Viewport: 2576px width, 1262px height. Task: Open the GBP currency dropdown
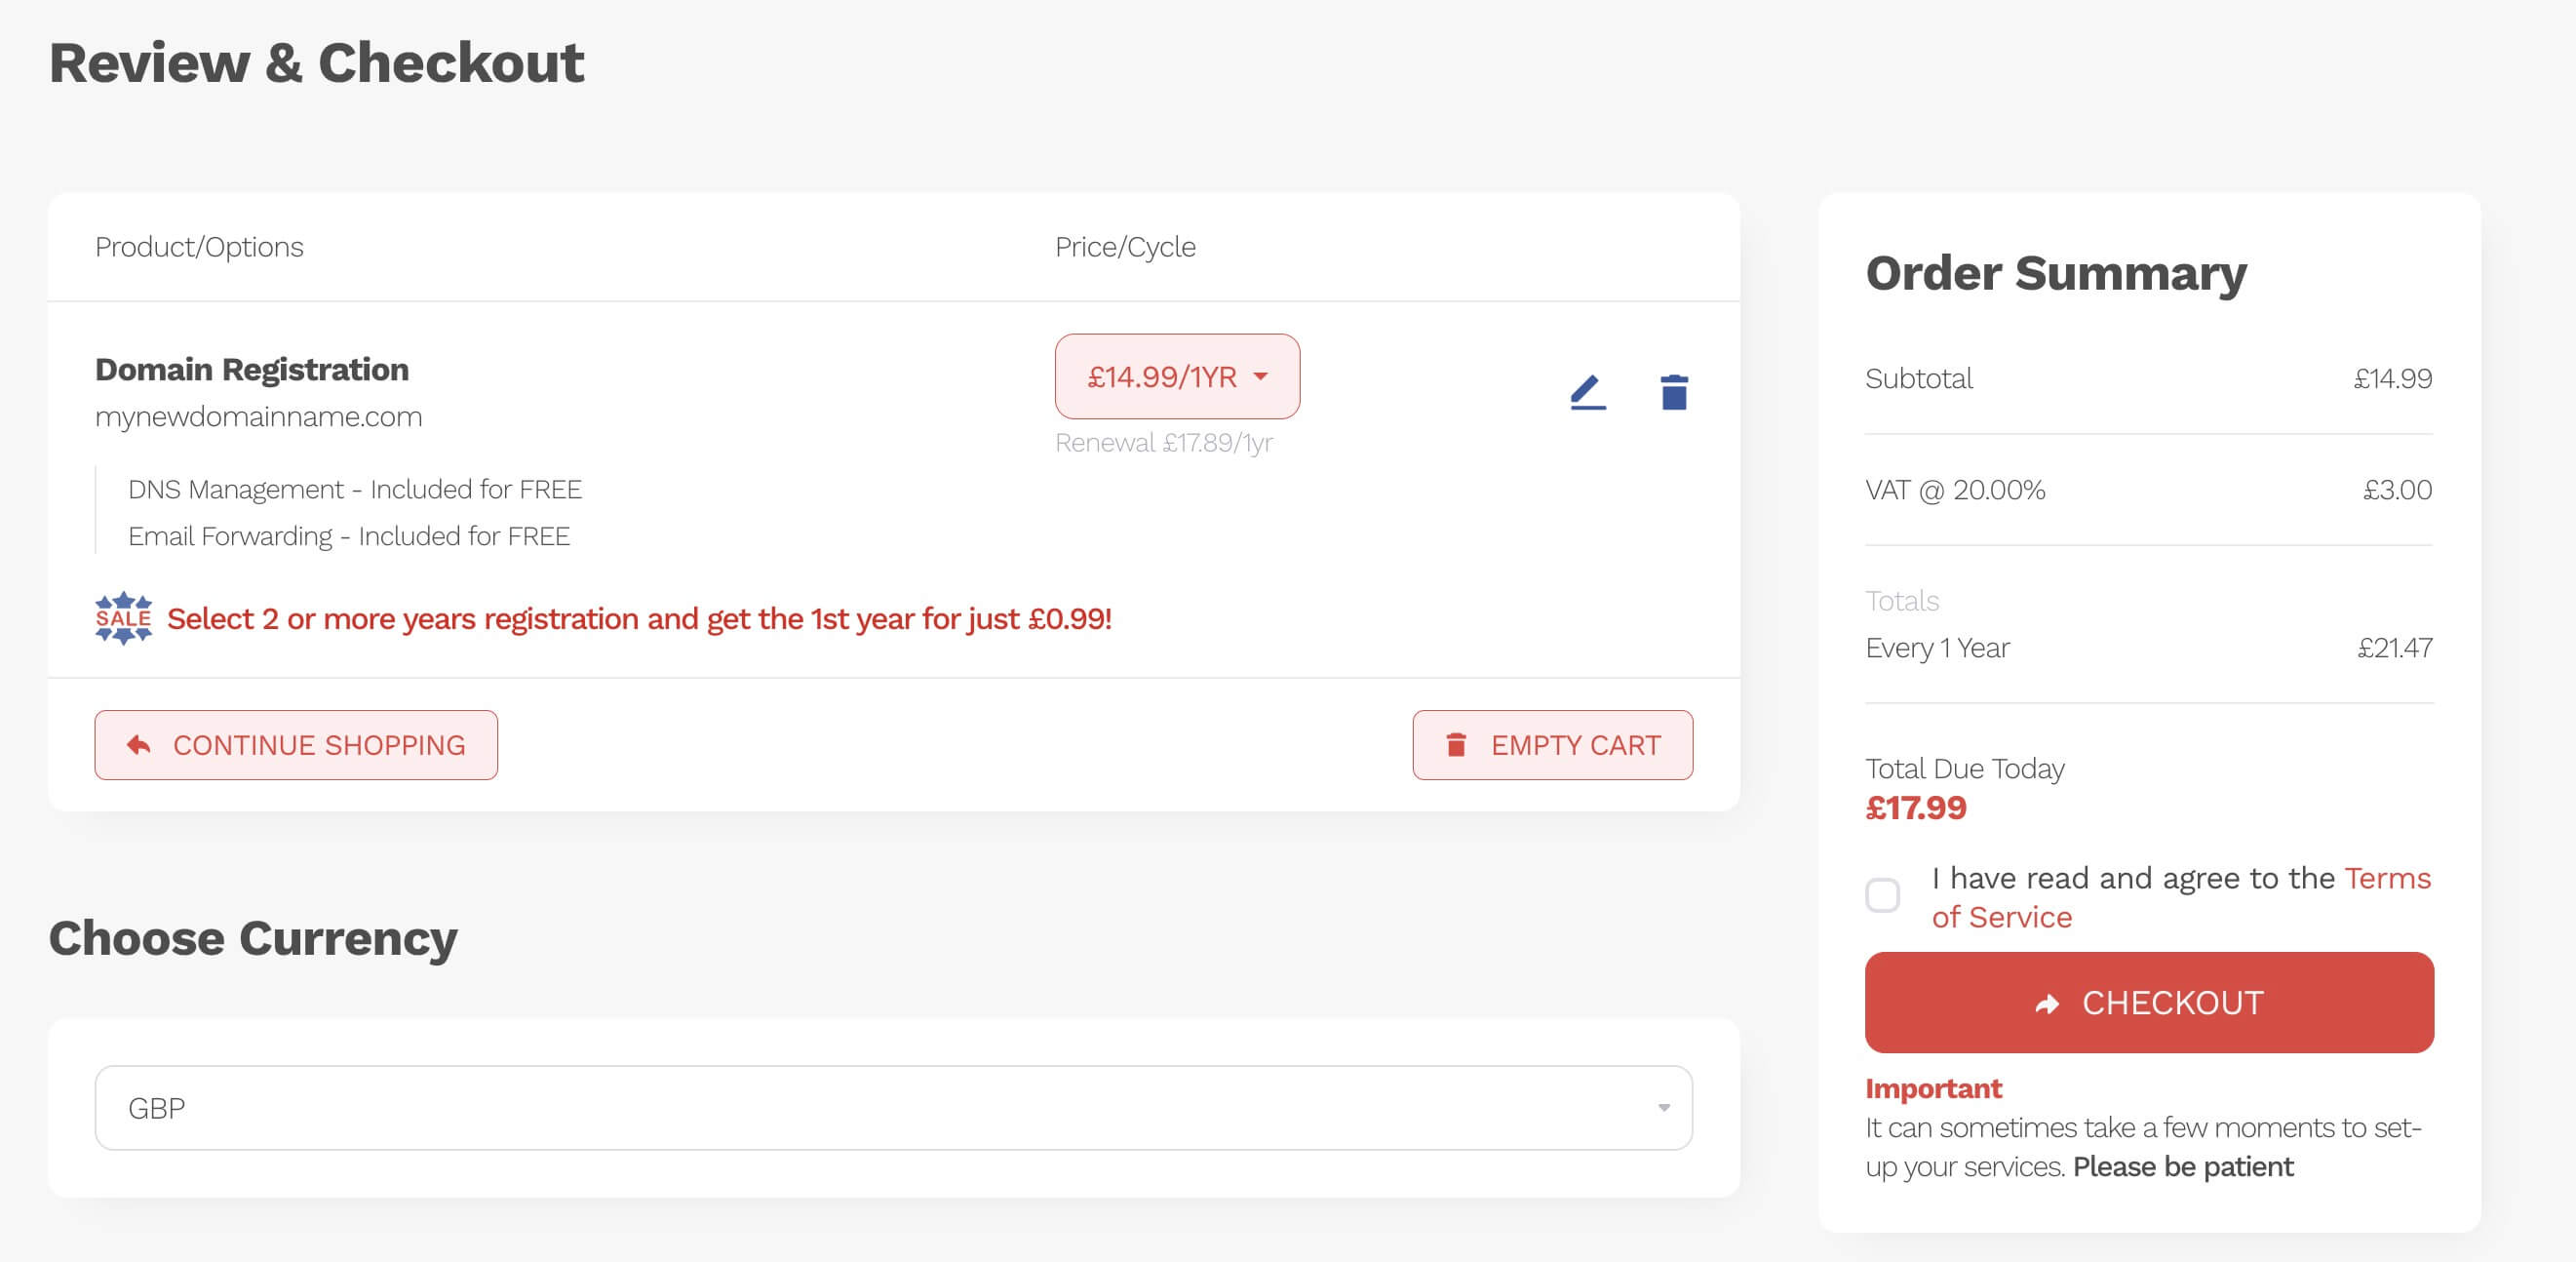(x=890, y=1107)
